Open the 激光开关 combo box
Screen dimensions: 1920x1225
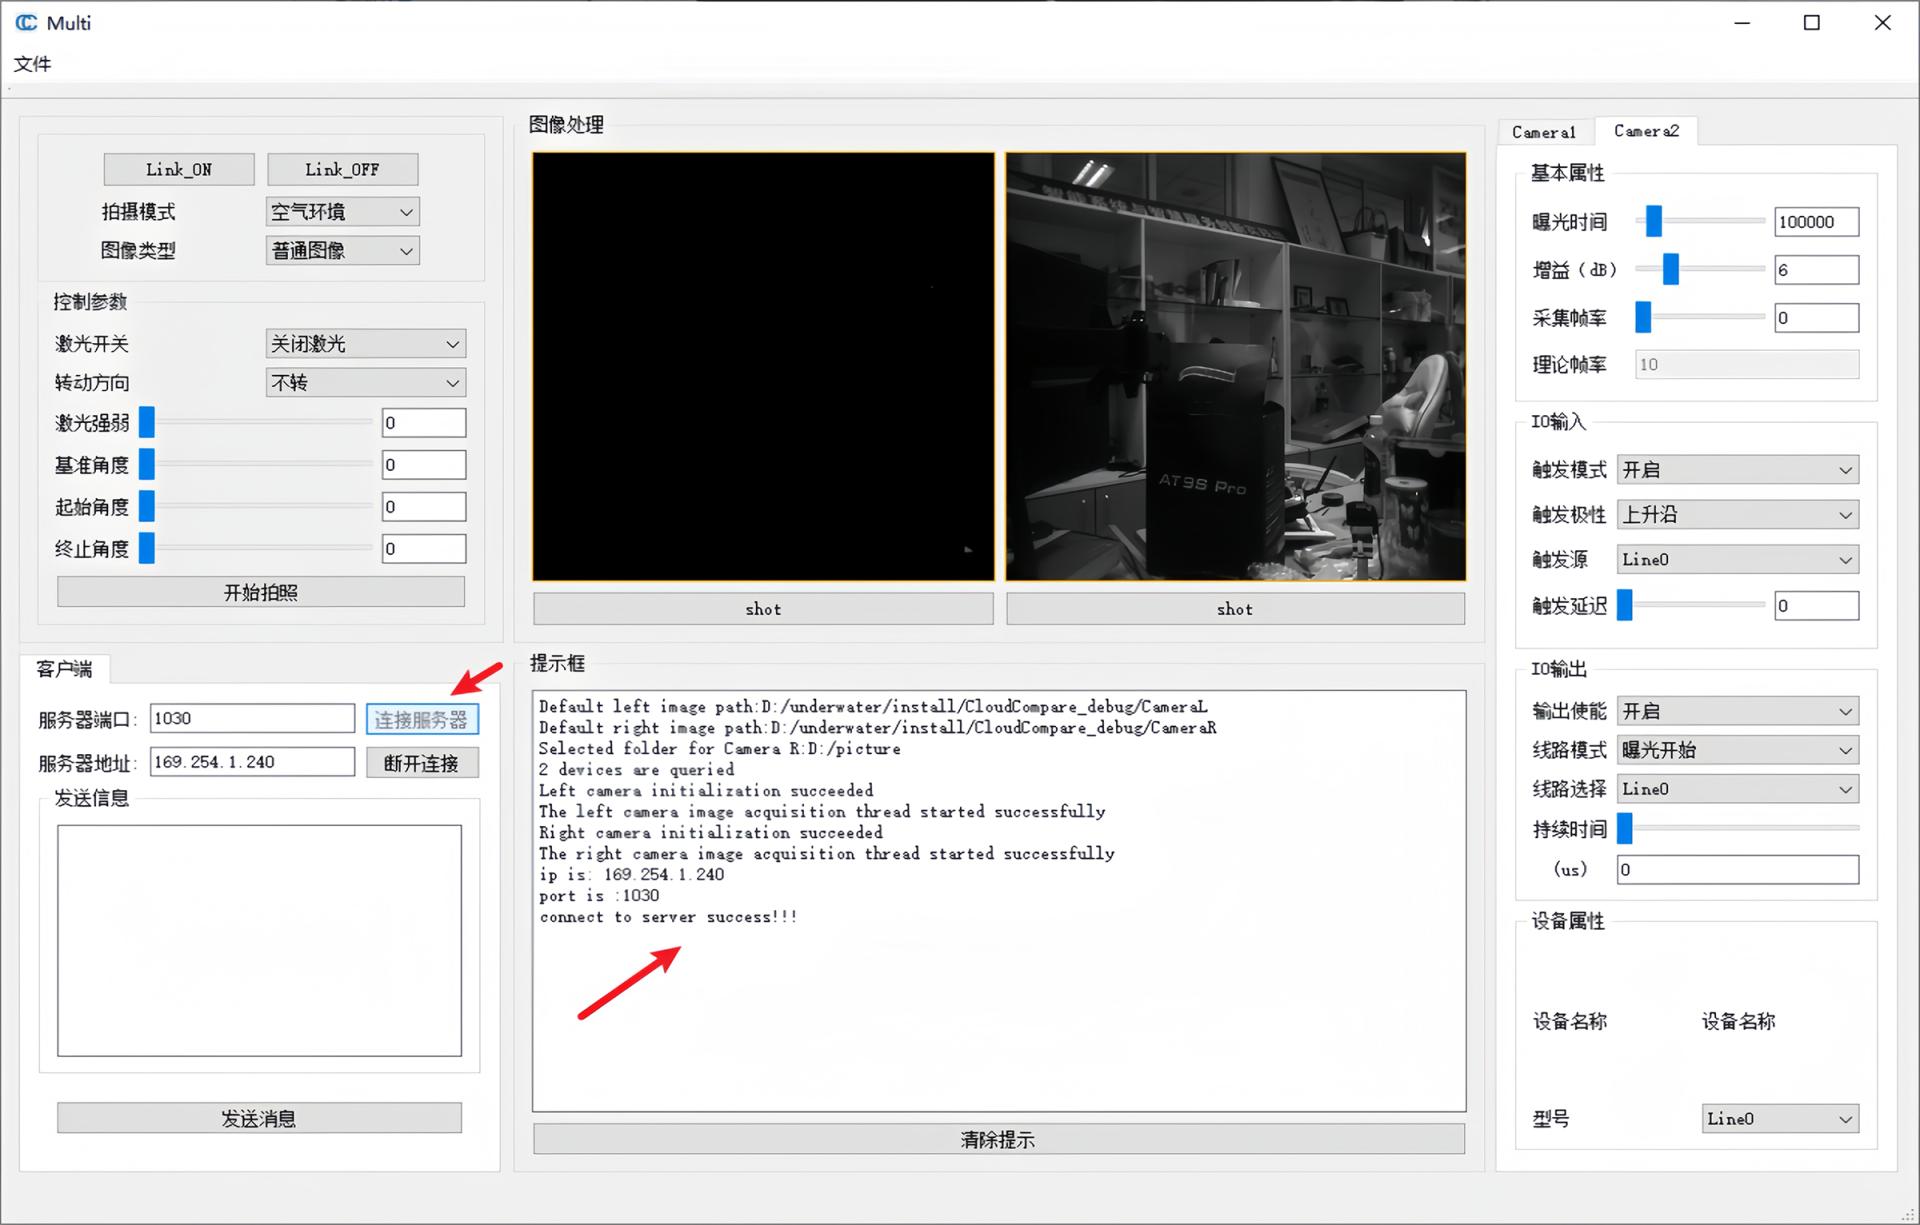365,344
